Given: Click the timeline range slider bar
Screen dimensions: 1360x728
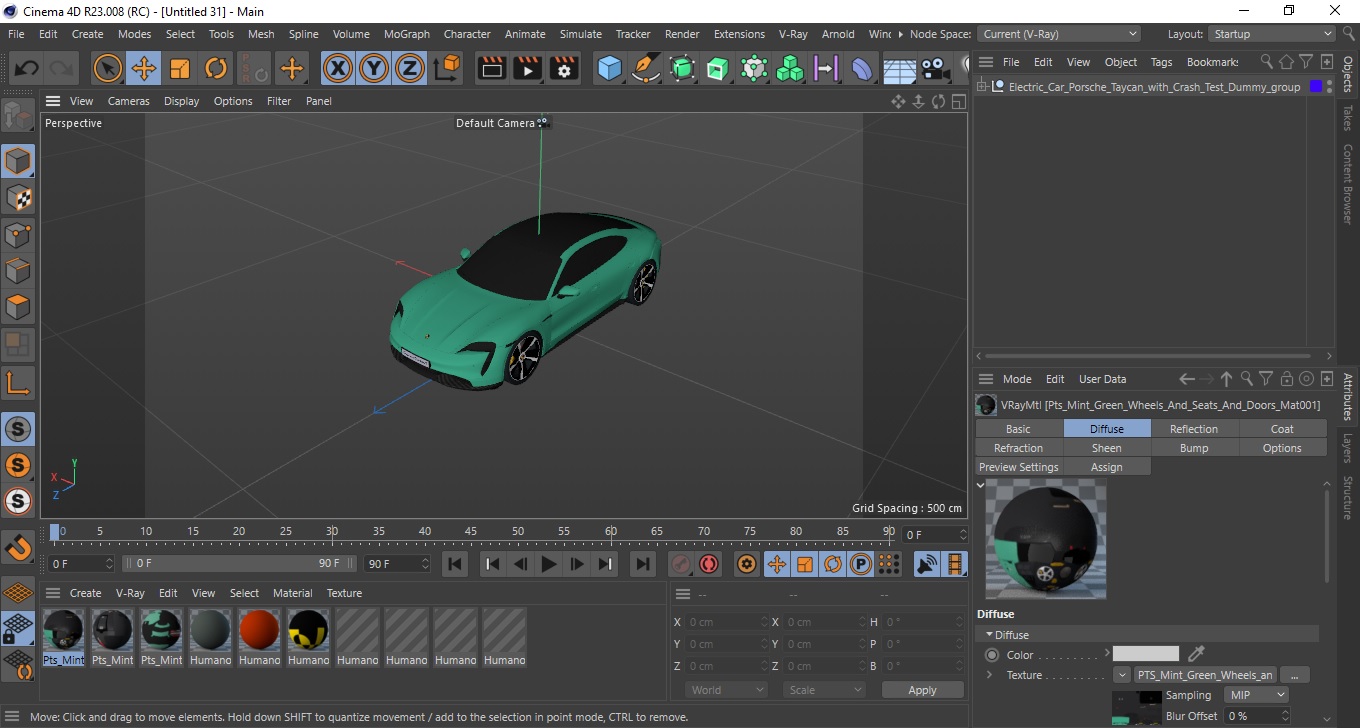Looking at the screenshot, I should tap(238, 564).
